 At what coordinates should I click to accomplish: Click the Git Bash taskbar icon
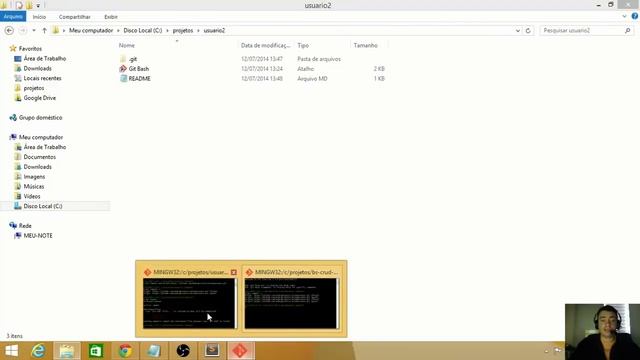[240, 351]
